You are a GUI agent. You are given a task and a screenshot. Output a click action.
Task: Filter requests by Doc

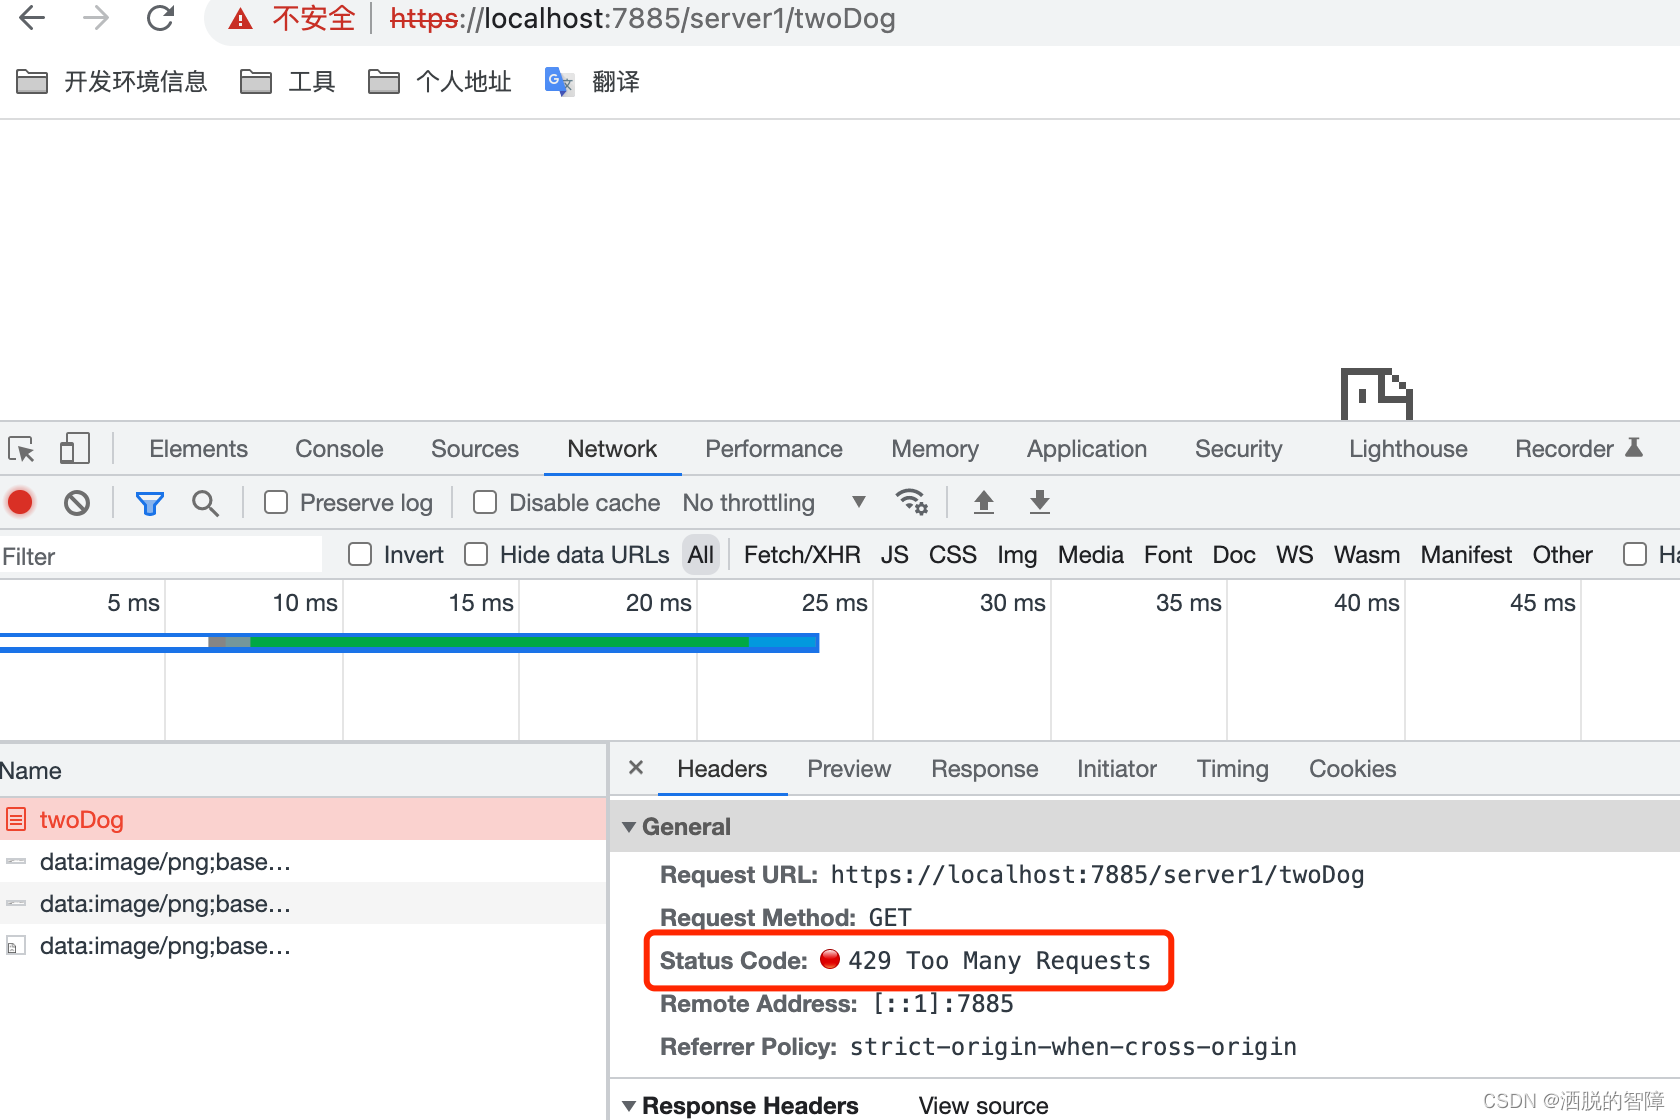[1234, 554]
